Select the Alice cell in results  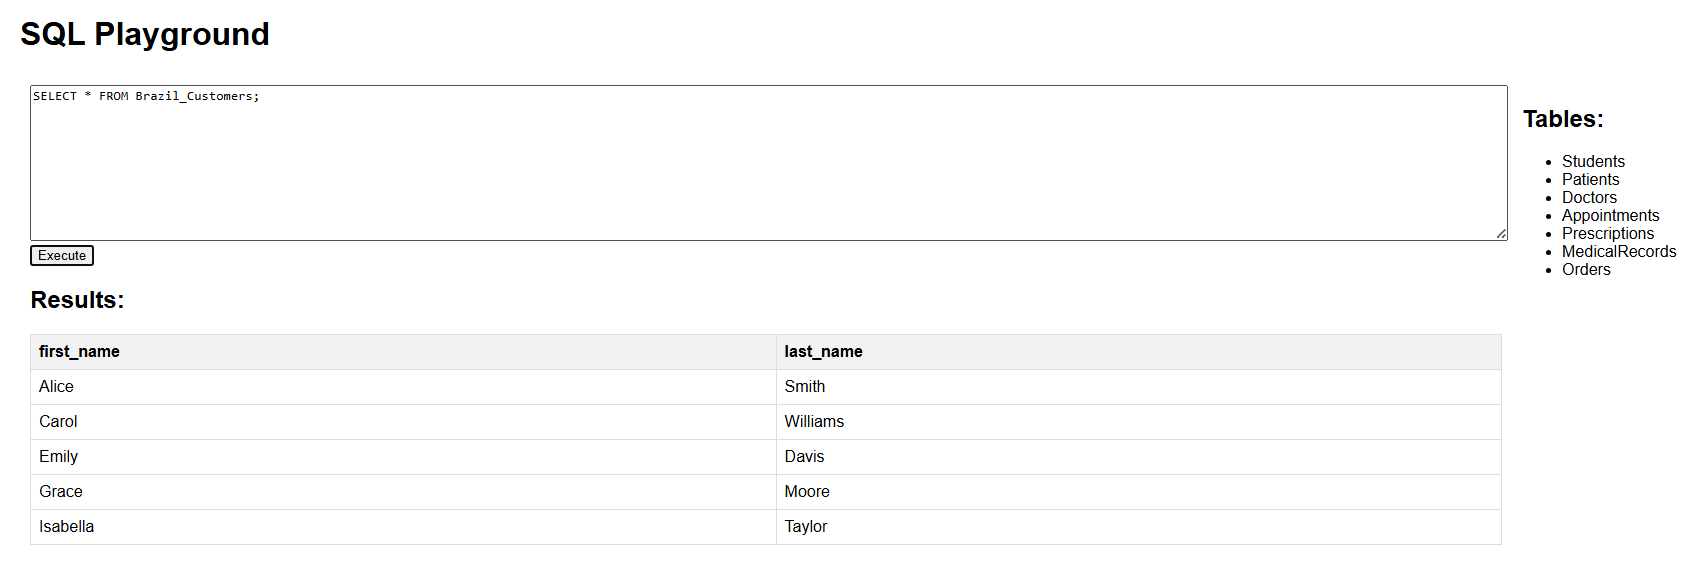[56, 387]
